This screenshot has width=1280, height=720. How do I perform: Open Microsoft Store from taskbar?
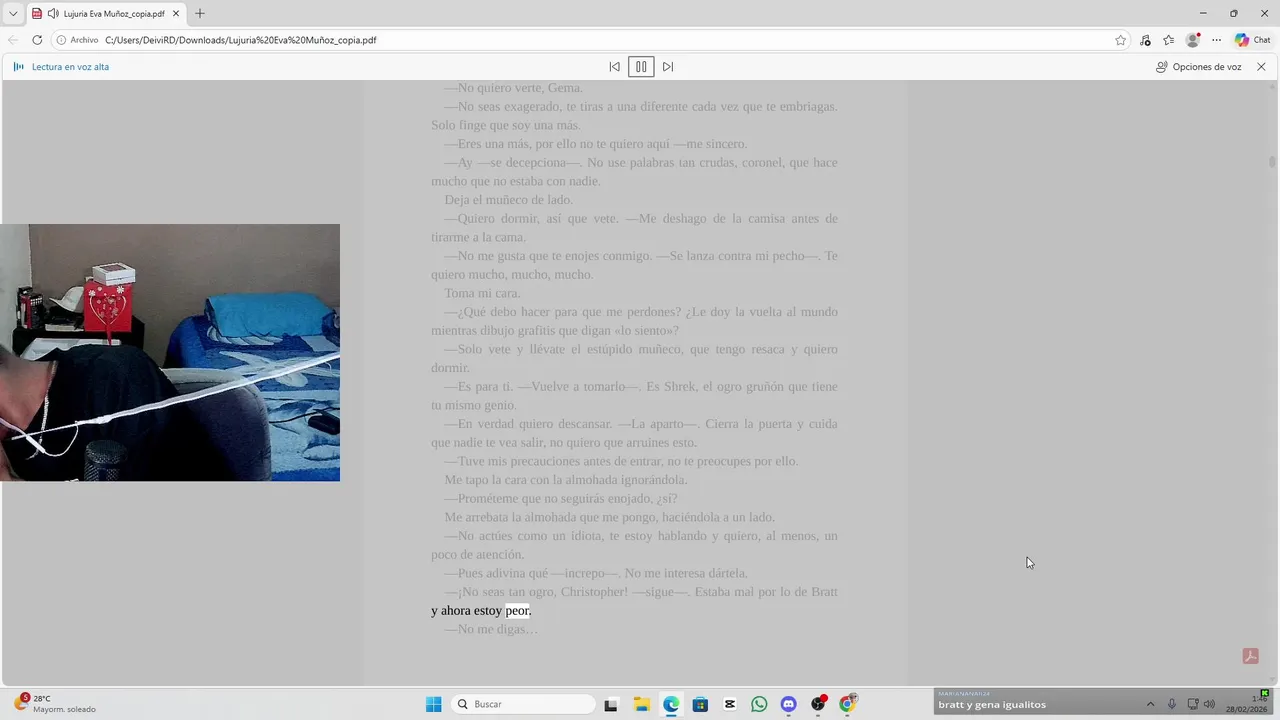pos(700,704)
